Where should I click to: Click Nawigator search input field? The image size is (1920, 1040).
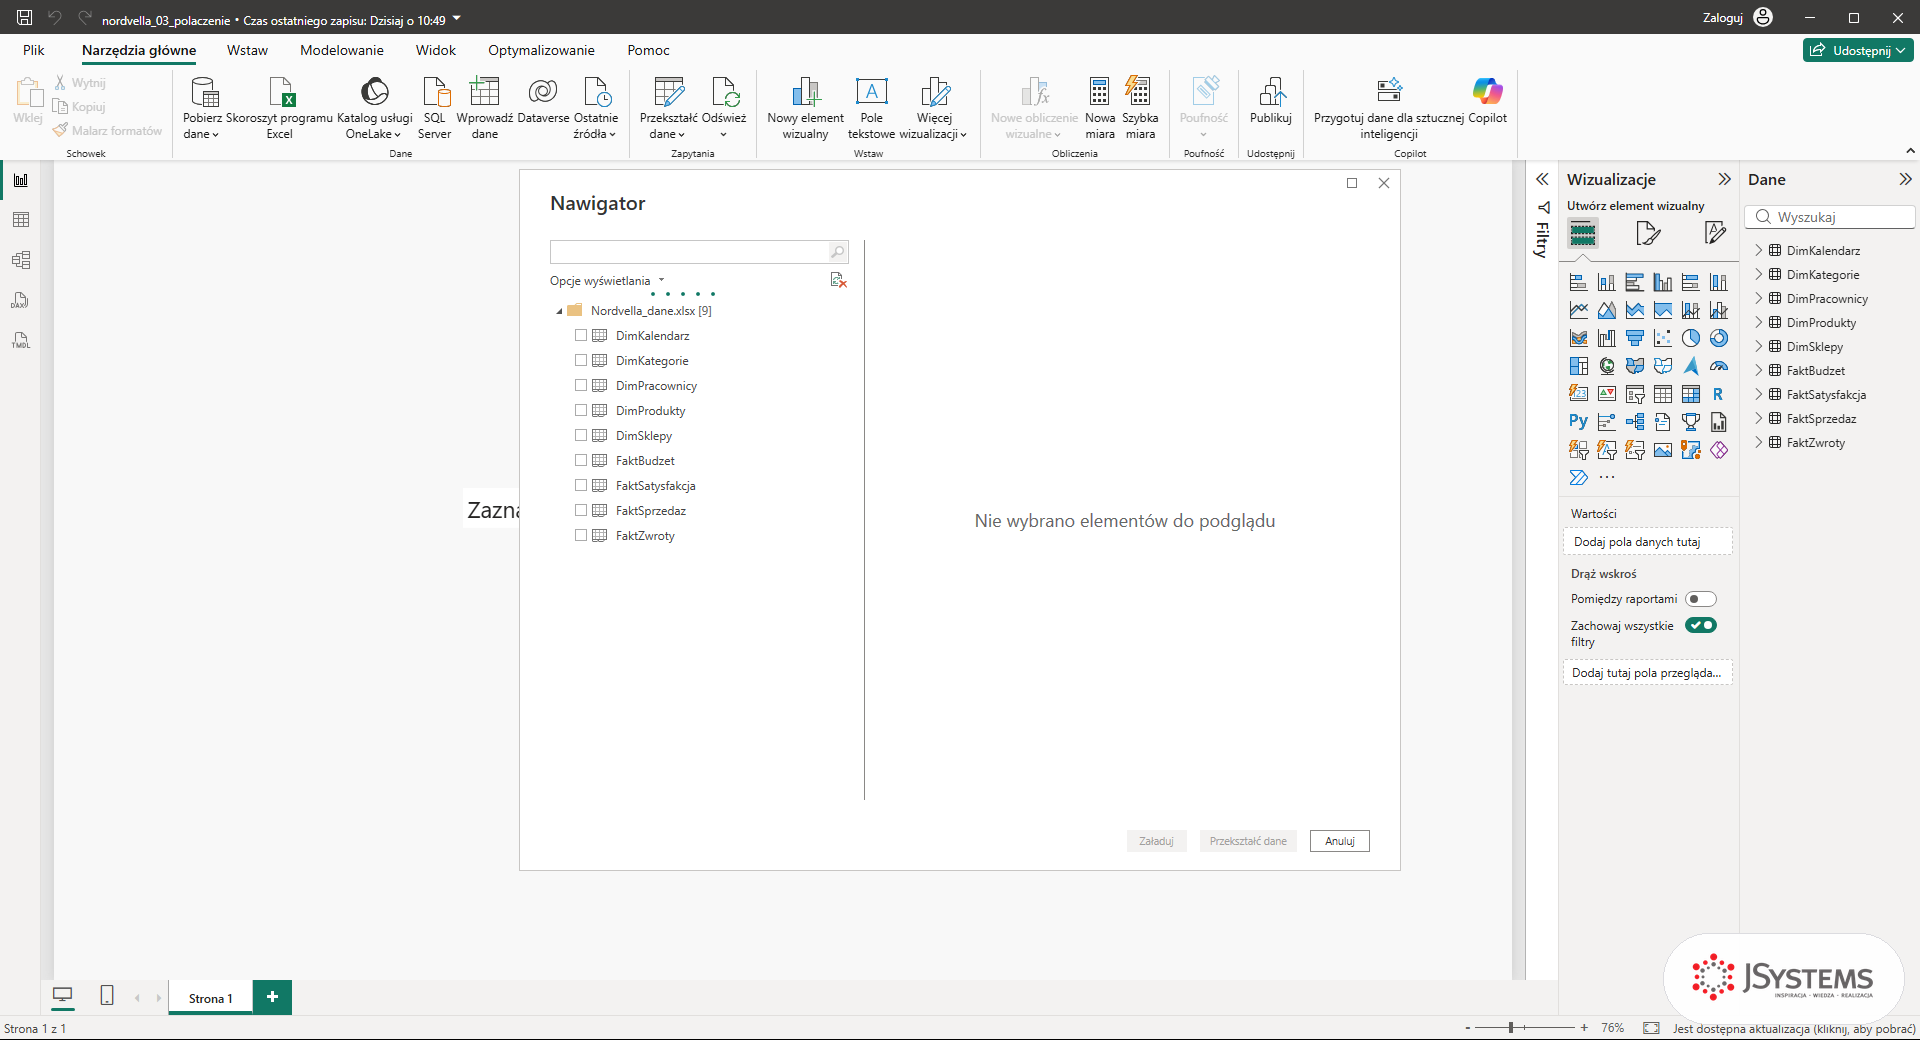(689, 252)
